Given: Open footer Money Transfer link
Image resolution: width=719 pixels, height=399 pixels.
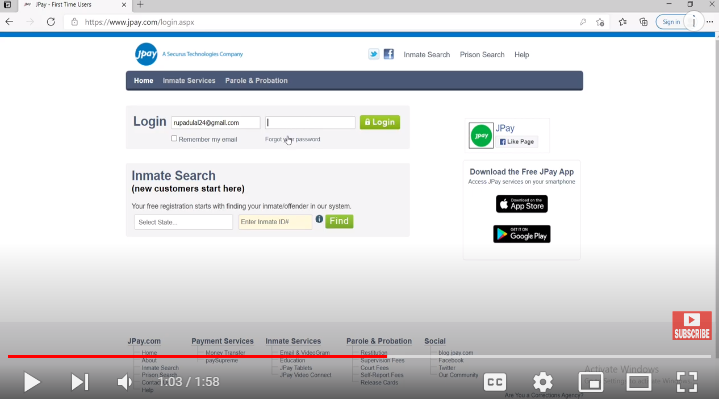Looking at the screenshot, I should pos(225,353).
